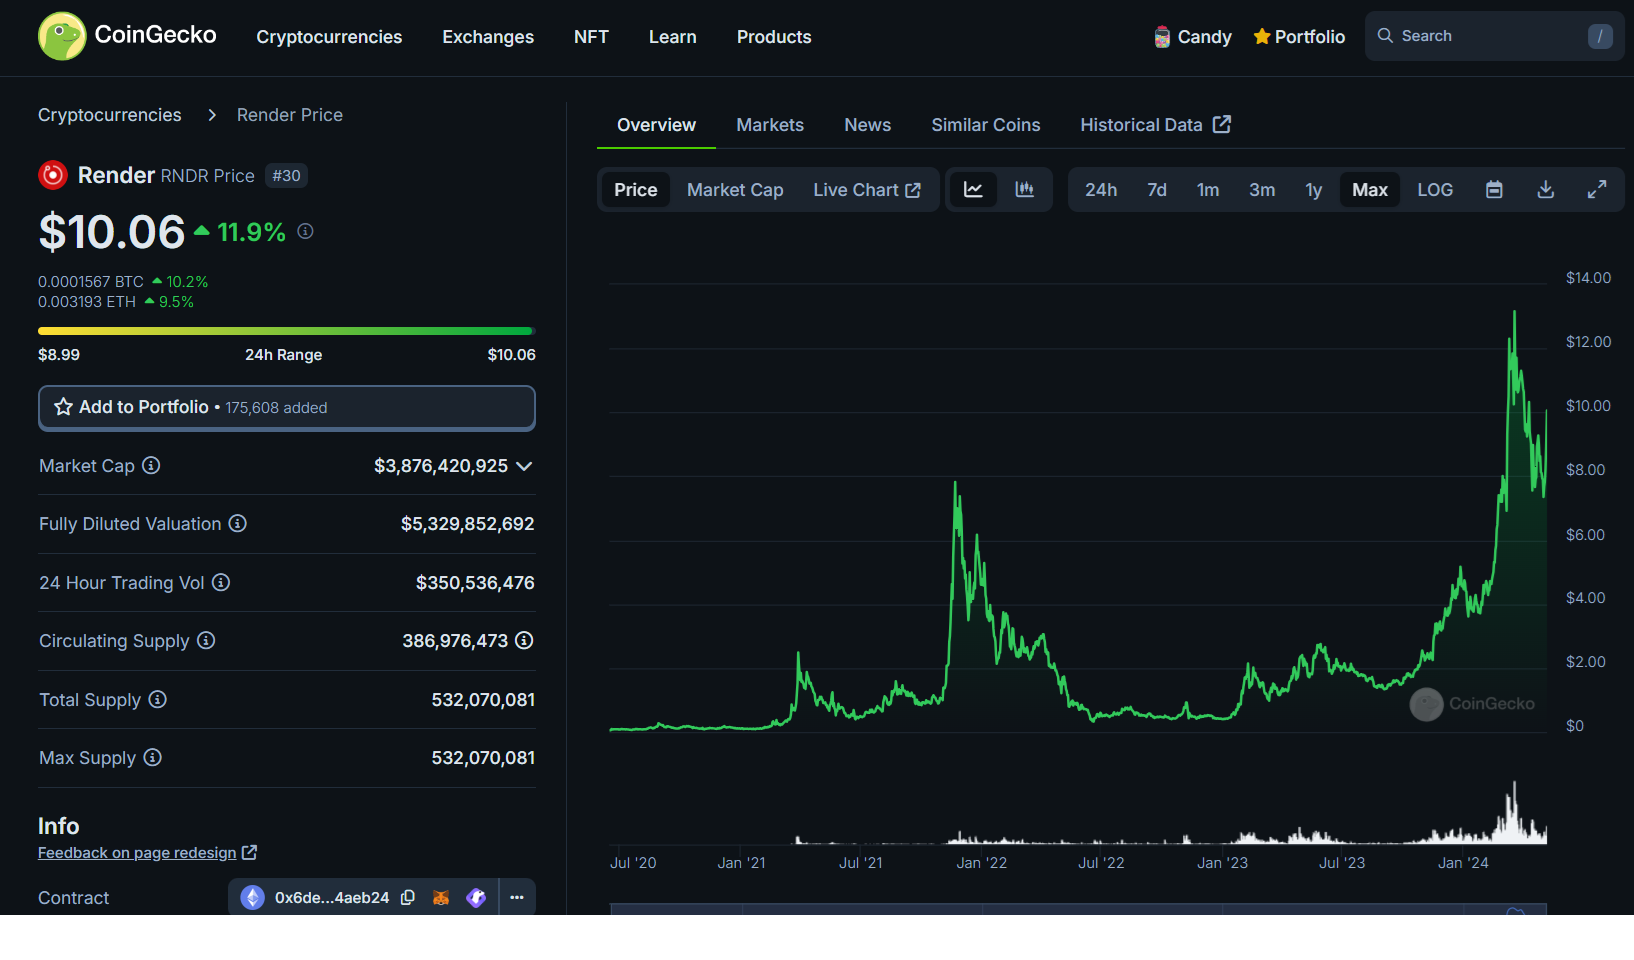Toggle LOG scale on chart
The width and height of the screenshot is (1634, 960).
coord(1434,189)
